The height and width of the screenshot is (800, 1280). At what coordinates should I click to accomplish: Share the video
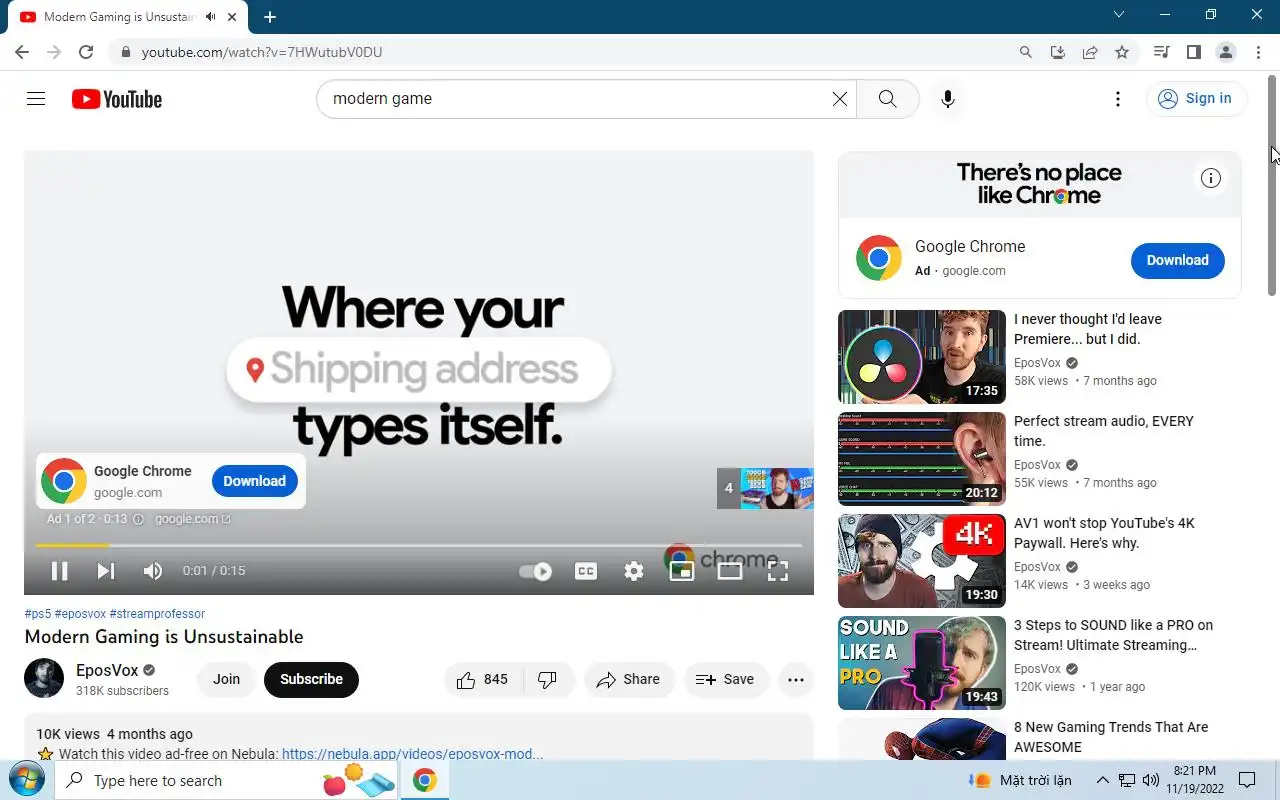(629, 680)
